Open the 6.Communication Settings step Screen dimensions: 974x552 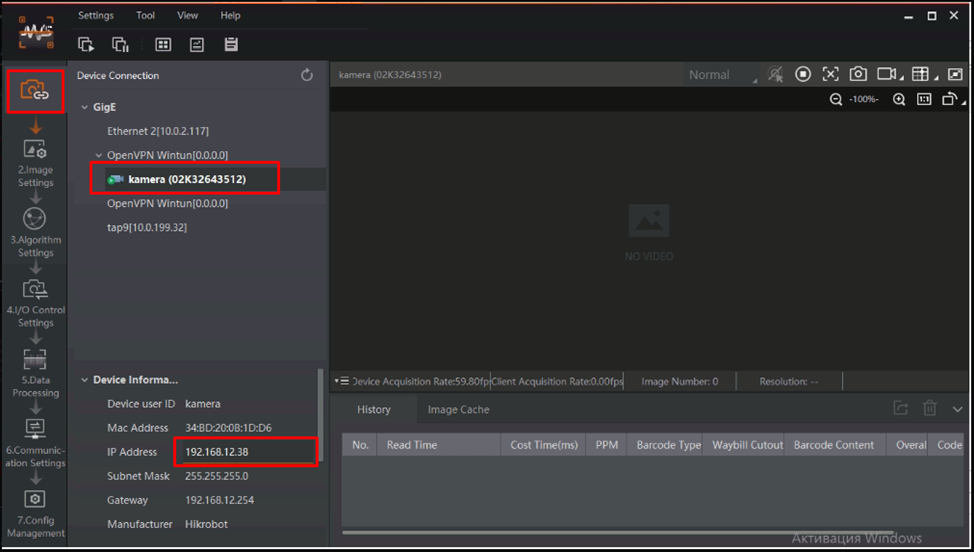(35, 443)
